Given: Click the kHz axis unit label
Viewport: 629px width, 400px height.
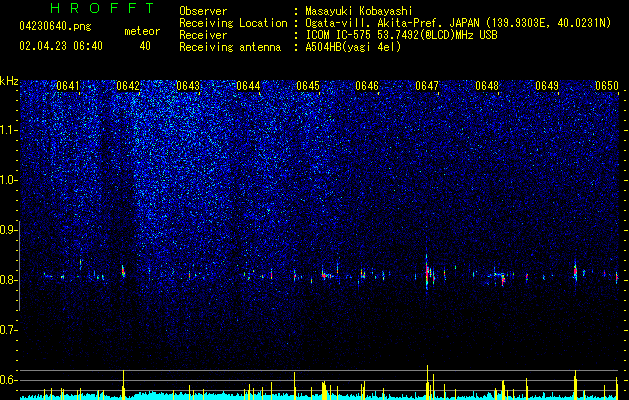Looking at the screenshot, I should click(9, 81).
